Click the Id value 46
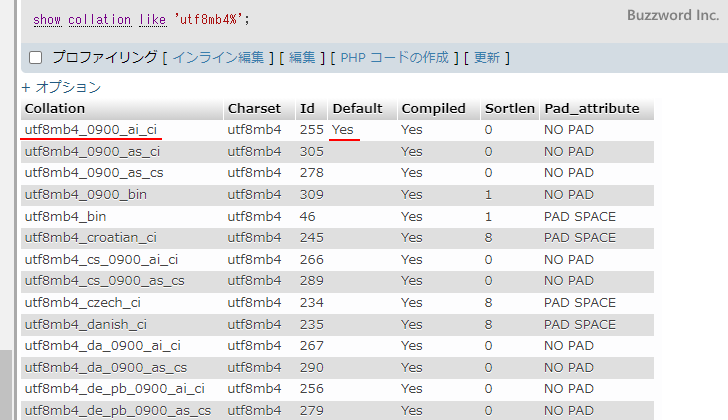Image resolution: width=728 pixels, height=420 pixels. click(307, 217)
